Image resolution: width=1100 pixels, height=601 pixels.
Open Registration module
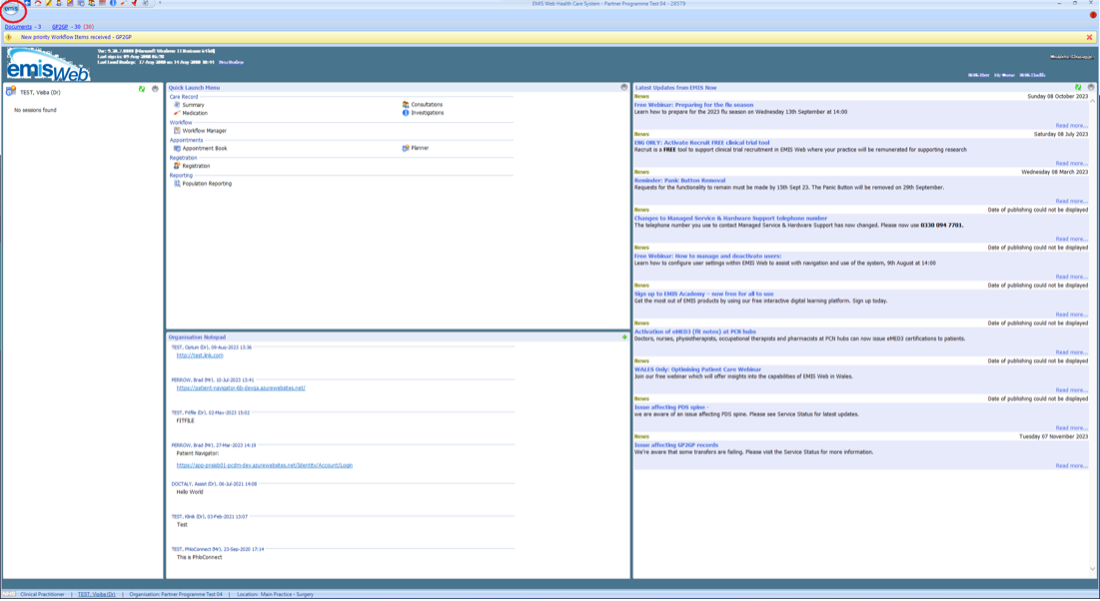point(196,166)
